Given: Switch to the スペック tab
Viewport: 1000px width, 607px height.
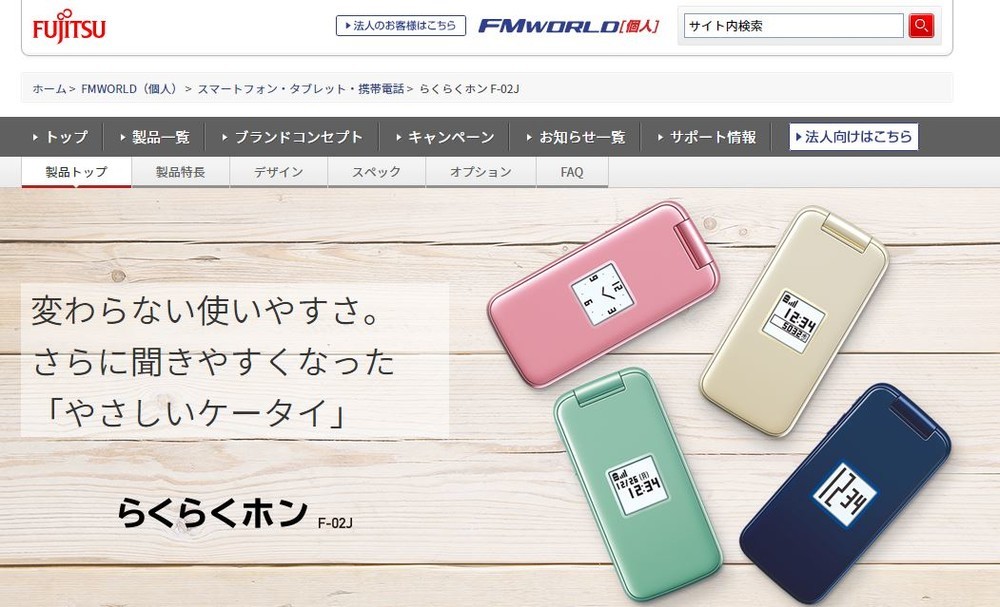Looking at the screenshot, I should [377, 172].
